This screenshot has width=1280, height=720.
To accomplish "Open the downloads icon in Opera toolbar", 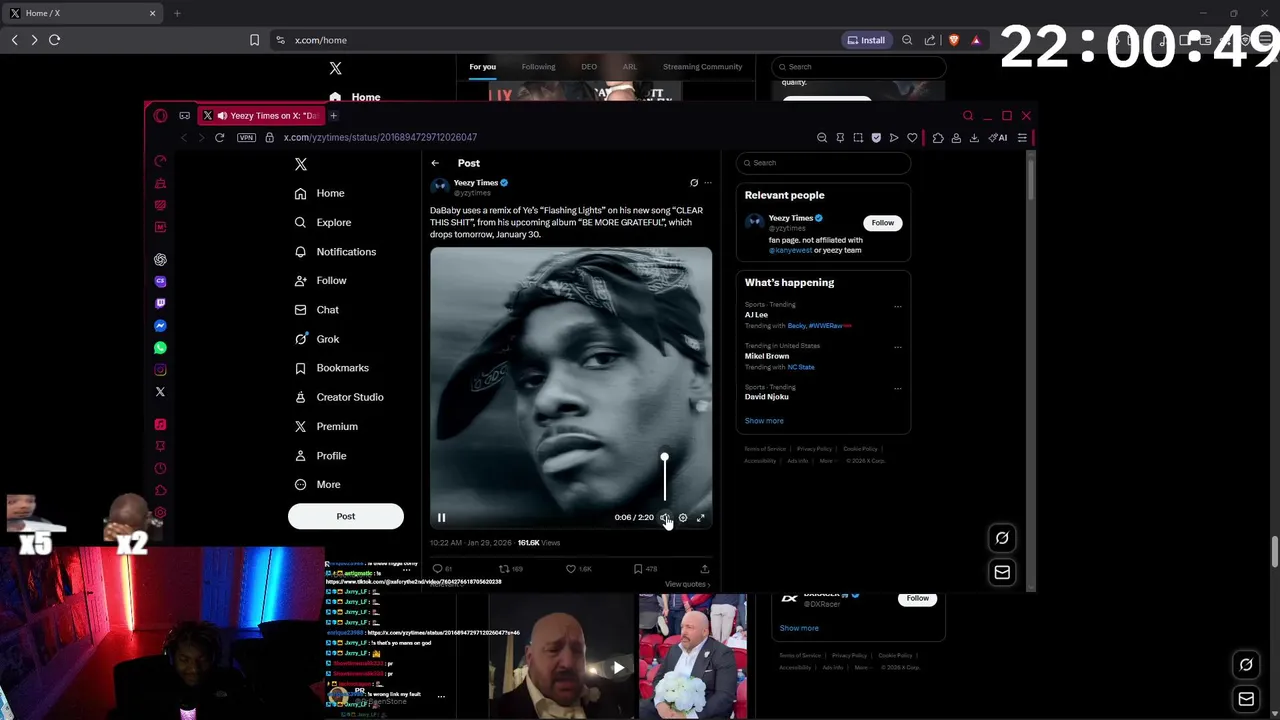I will click(974, 138).
